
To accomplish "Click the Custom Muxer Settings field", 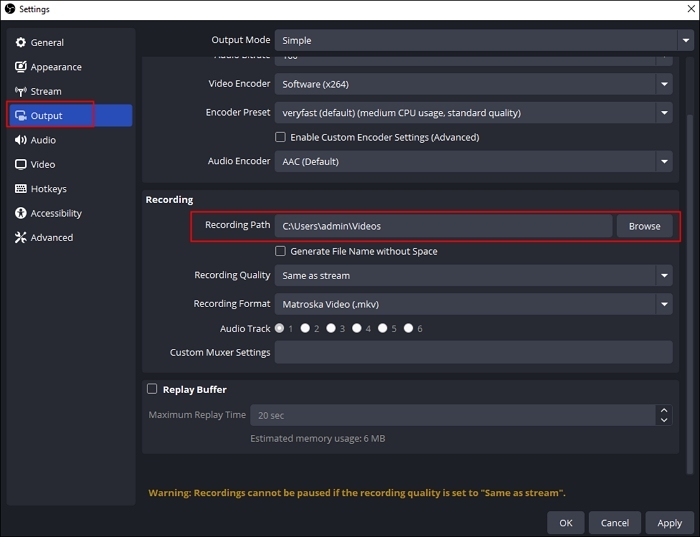I will 473,352.
